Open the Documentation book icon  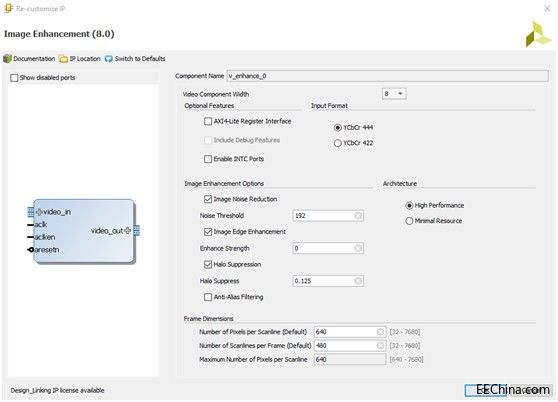click(x=7, y=59)
